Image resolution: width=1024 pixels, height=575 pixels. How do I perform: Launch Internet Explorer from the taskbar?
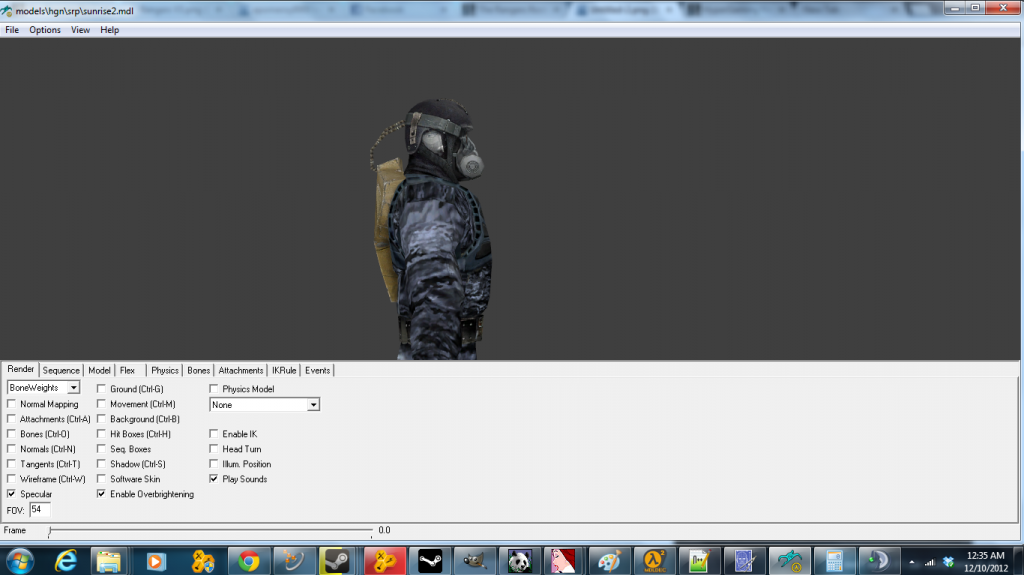click(x=65, y=561)
